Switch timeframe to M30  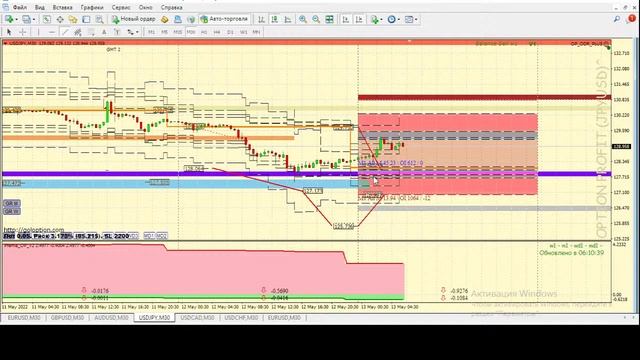pyautogui.click(x=191, y=32)
